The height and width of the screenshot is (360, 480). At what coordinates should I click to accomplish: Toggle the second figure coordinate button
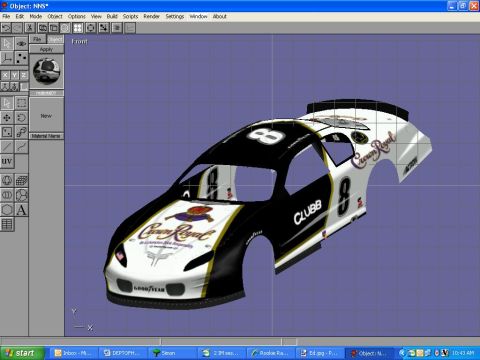[14, 87]
